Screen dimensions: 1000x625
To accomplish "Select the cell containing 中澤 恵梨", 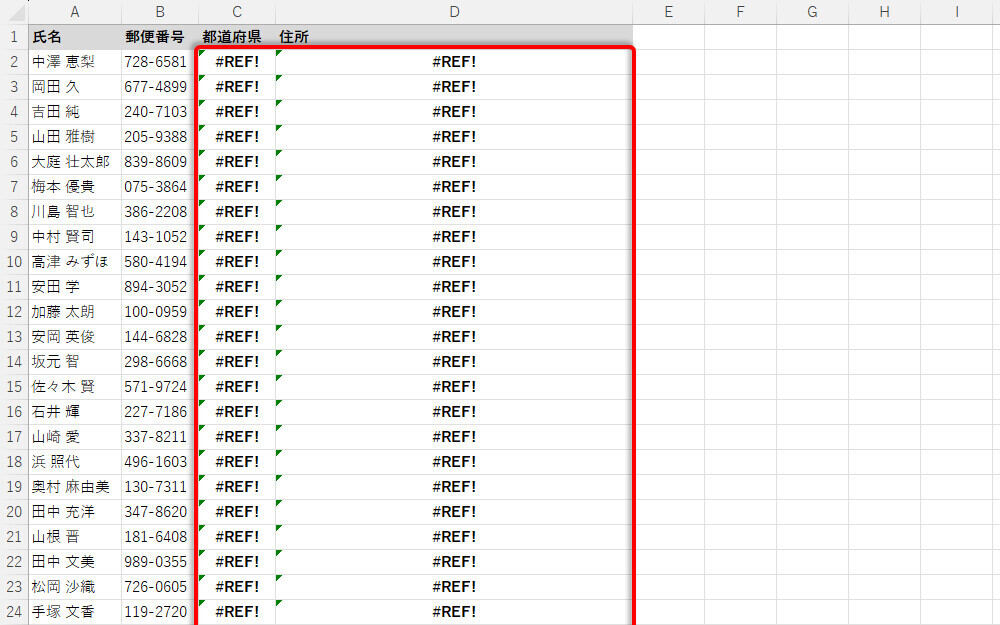I will pyautogui.click(x=75, y=62).
